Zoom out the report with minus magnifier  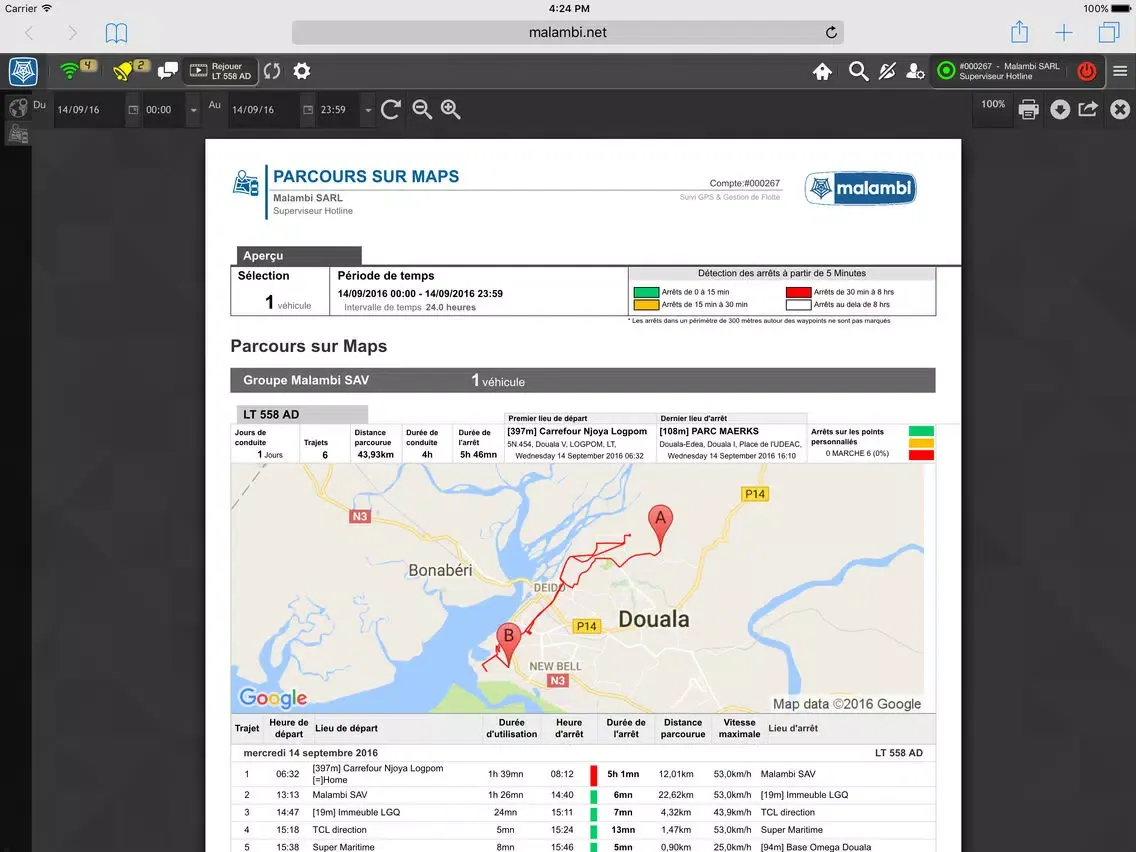point(422,109)
